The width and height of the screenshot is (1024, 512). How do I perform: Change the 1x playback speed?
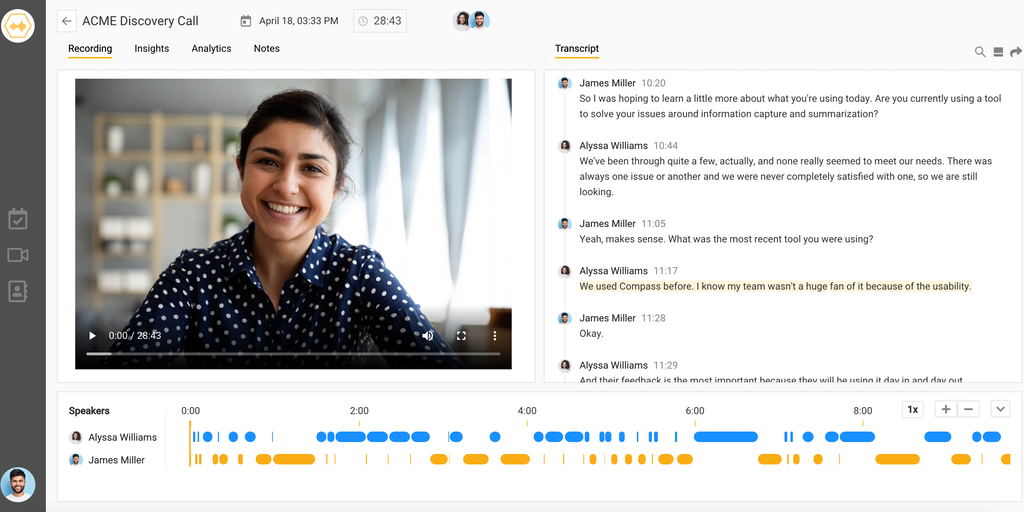coord(912,409)
